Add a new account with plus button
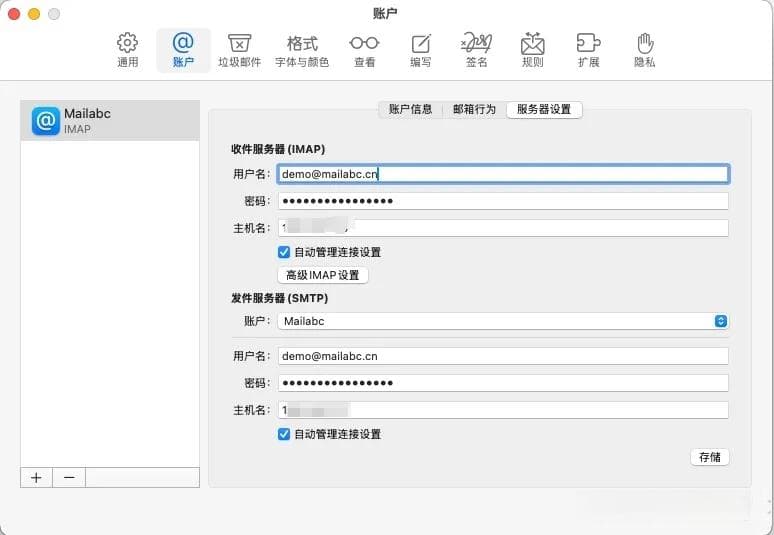Image resolution: width=774 pixels, height=535 pixels. [x=36, y=478]
